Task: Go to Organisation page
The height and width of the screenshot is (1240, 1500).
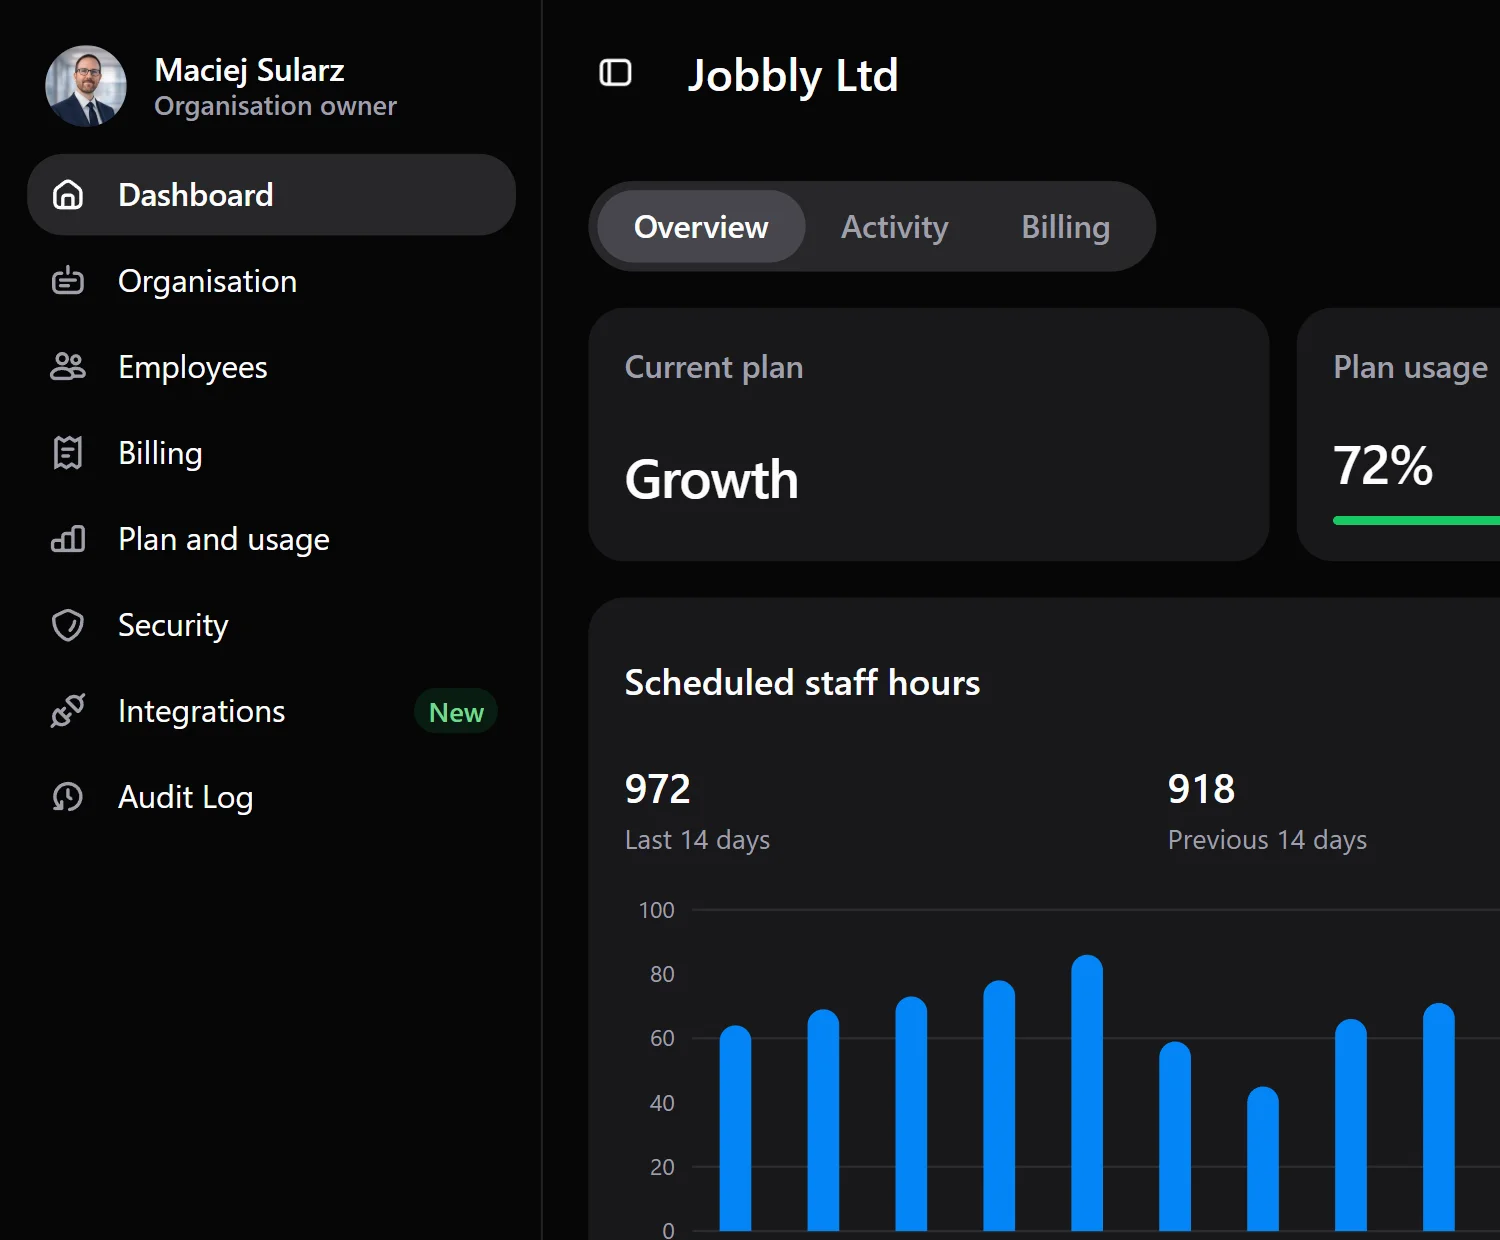Action: point(271,281)
